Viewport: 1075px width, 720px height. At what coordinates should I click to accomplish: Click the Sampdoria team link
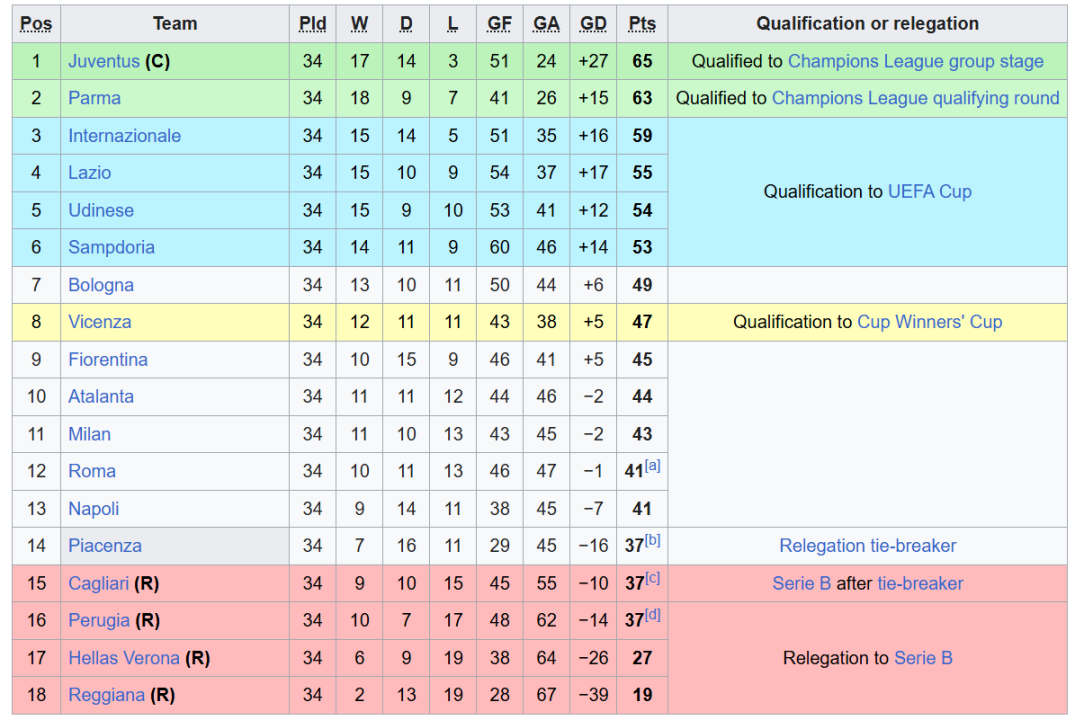point(111,247)
